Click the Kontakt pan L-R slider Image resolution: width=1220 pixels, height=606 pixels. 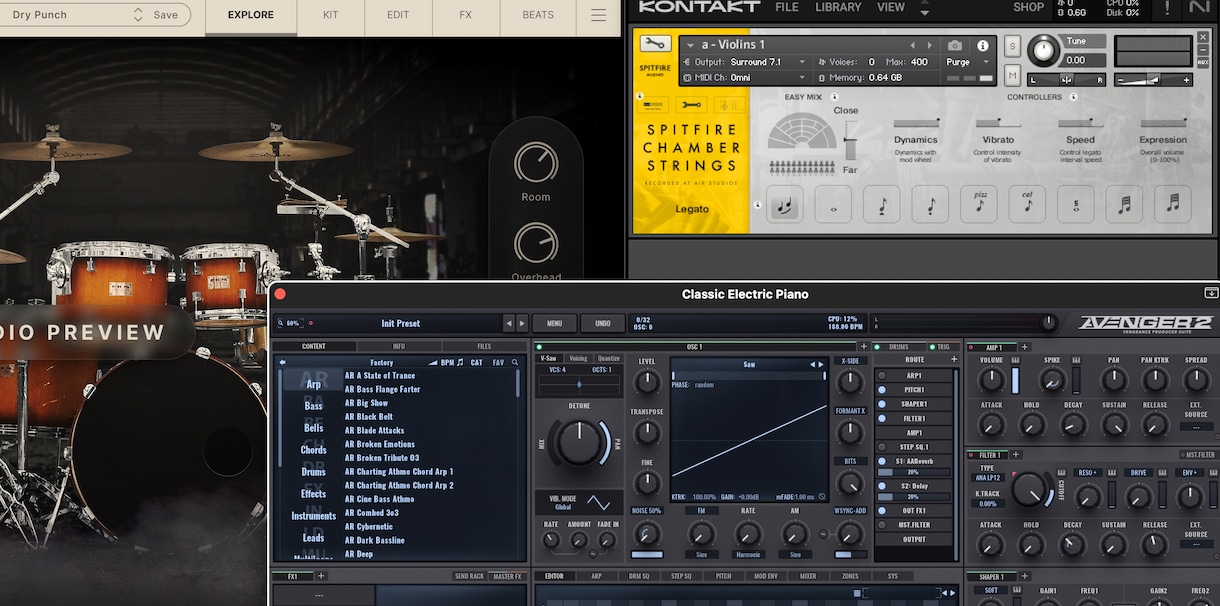click(1067, 79)
